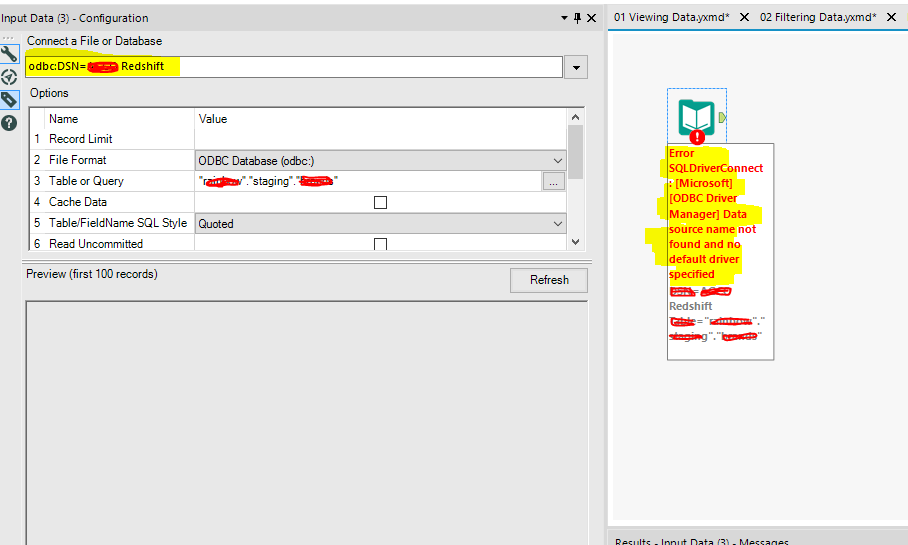Open the help question mark icon
The width and height of the screenshot is (908, 545).
click(9, 123)
